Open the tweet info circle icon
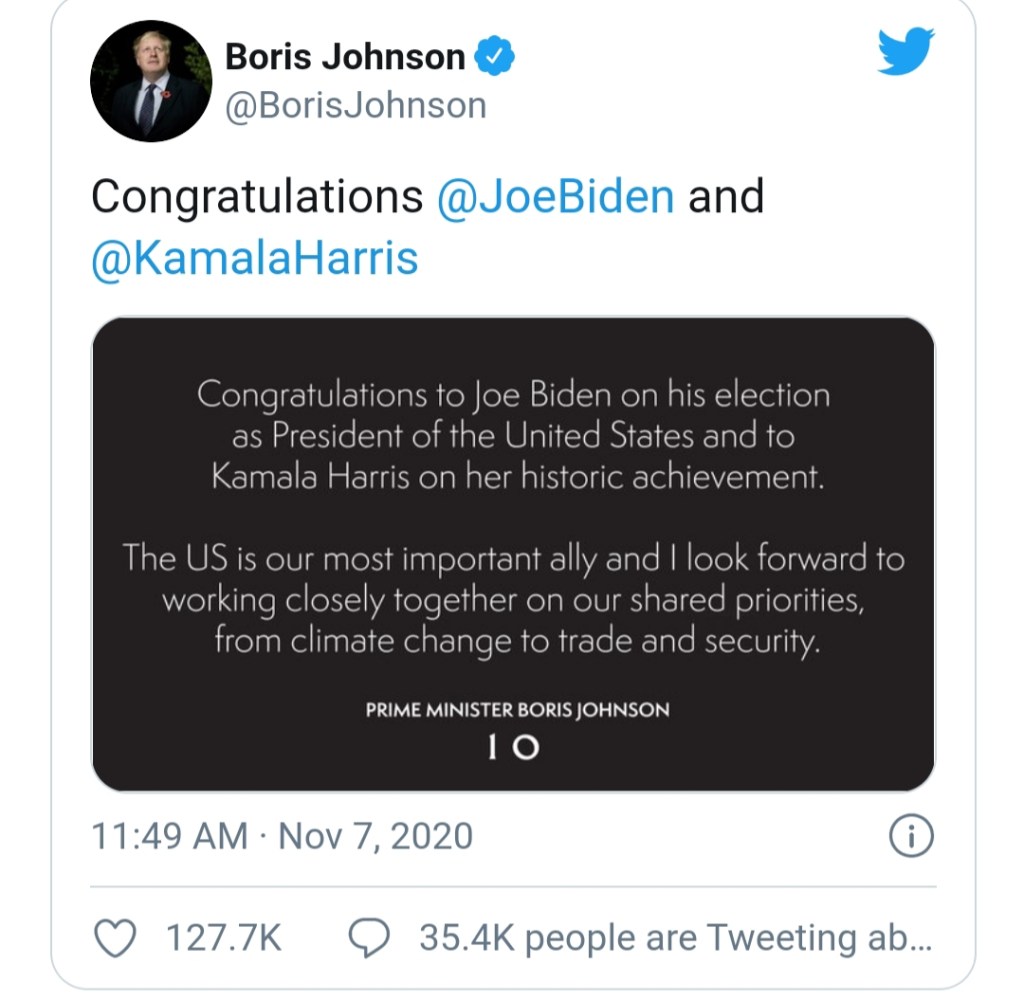The width and height of the screenshot is (1024, 1000). coord(910,837)
